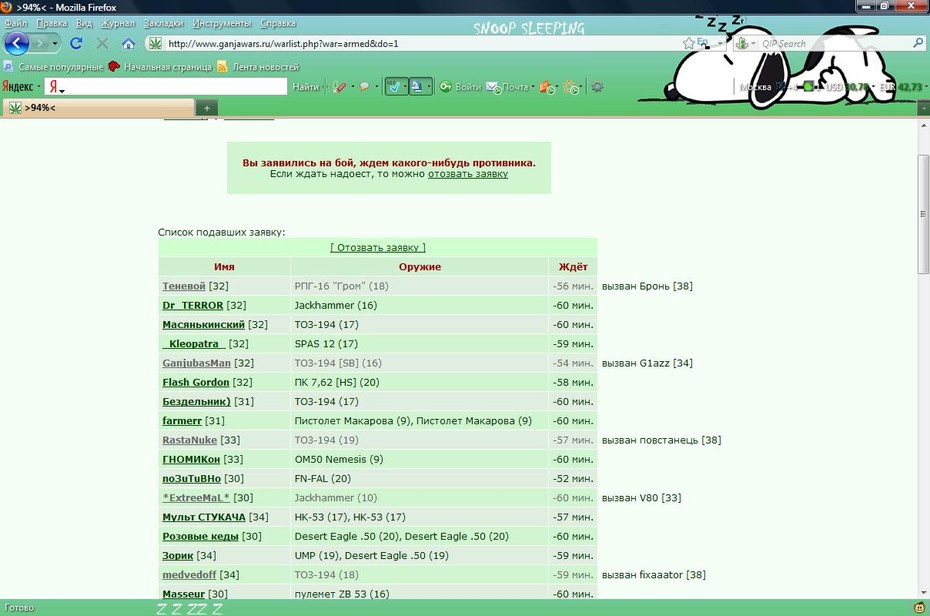Open player Масянькинский profile link
This screenshot has height=616, width=930.
click(203, 324)
